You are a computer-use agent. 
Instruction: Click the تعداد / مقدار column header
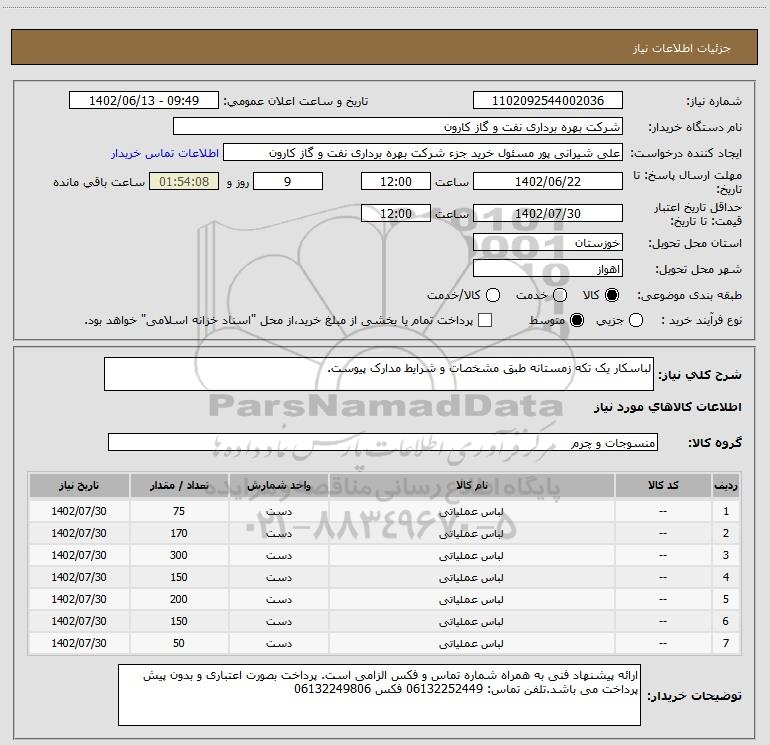179,485
